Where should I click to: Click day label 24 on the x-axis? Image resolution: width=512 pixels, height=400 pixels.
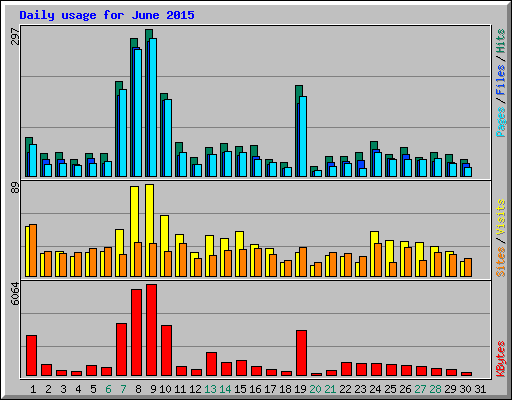[375, 389]
